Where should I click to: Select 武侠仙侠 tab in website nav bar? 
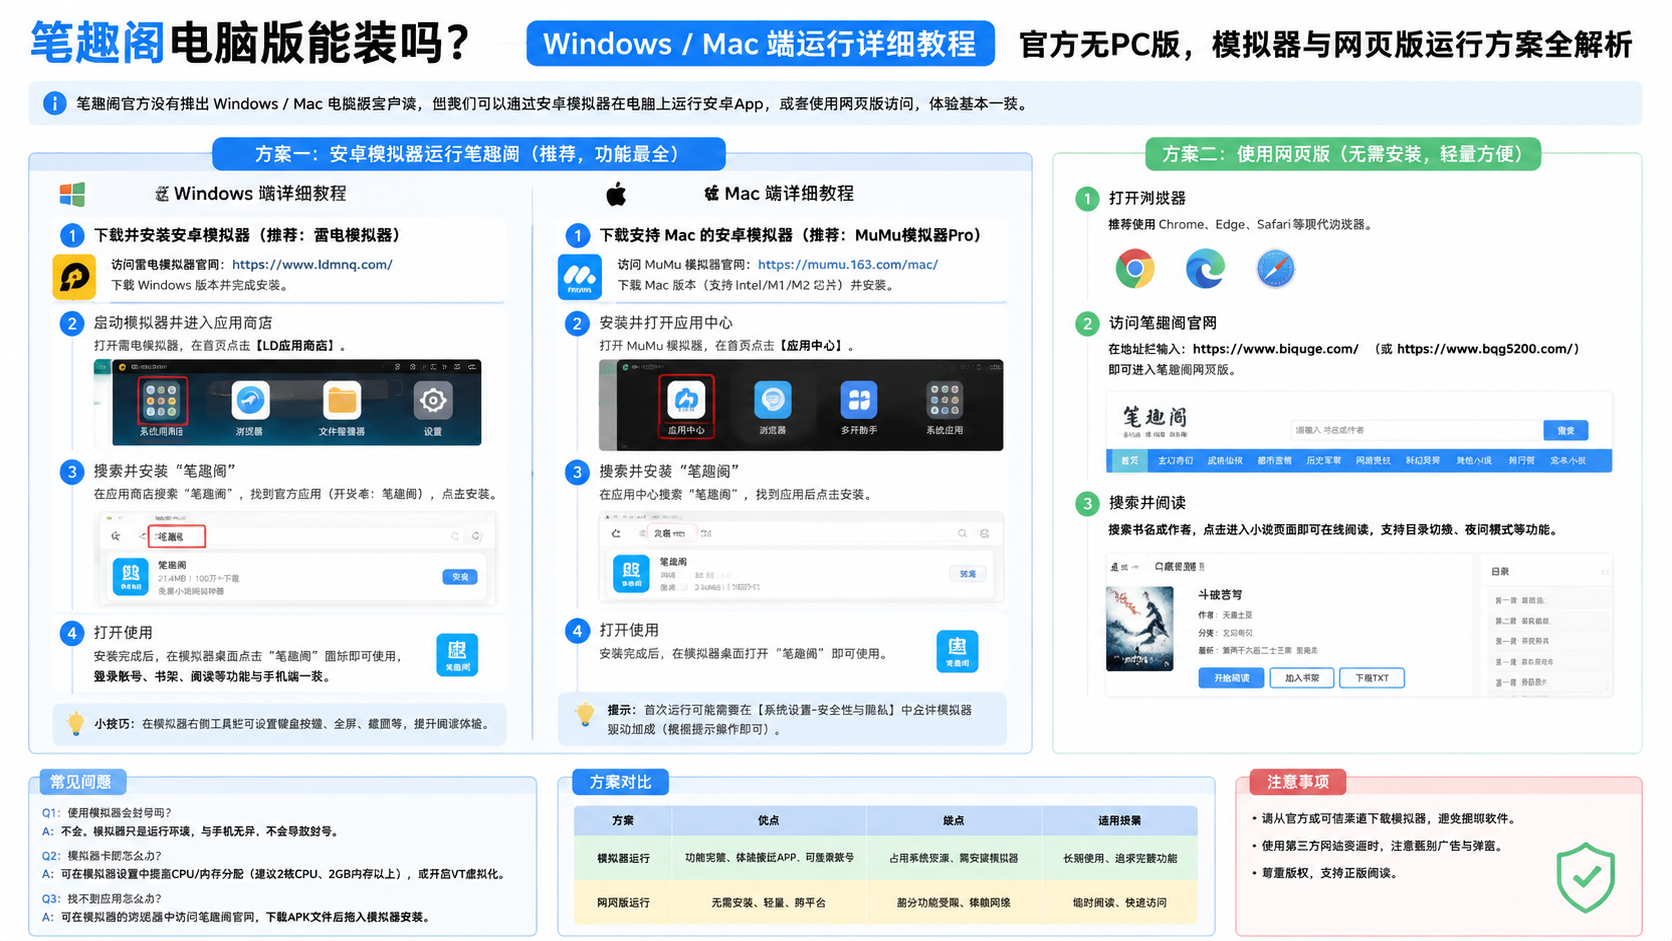[x=1225, y=461]
